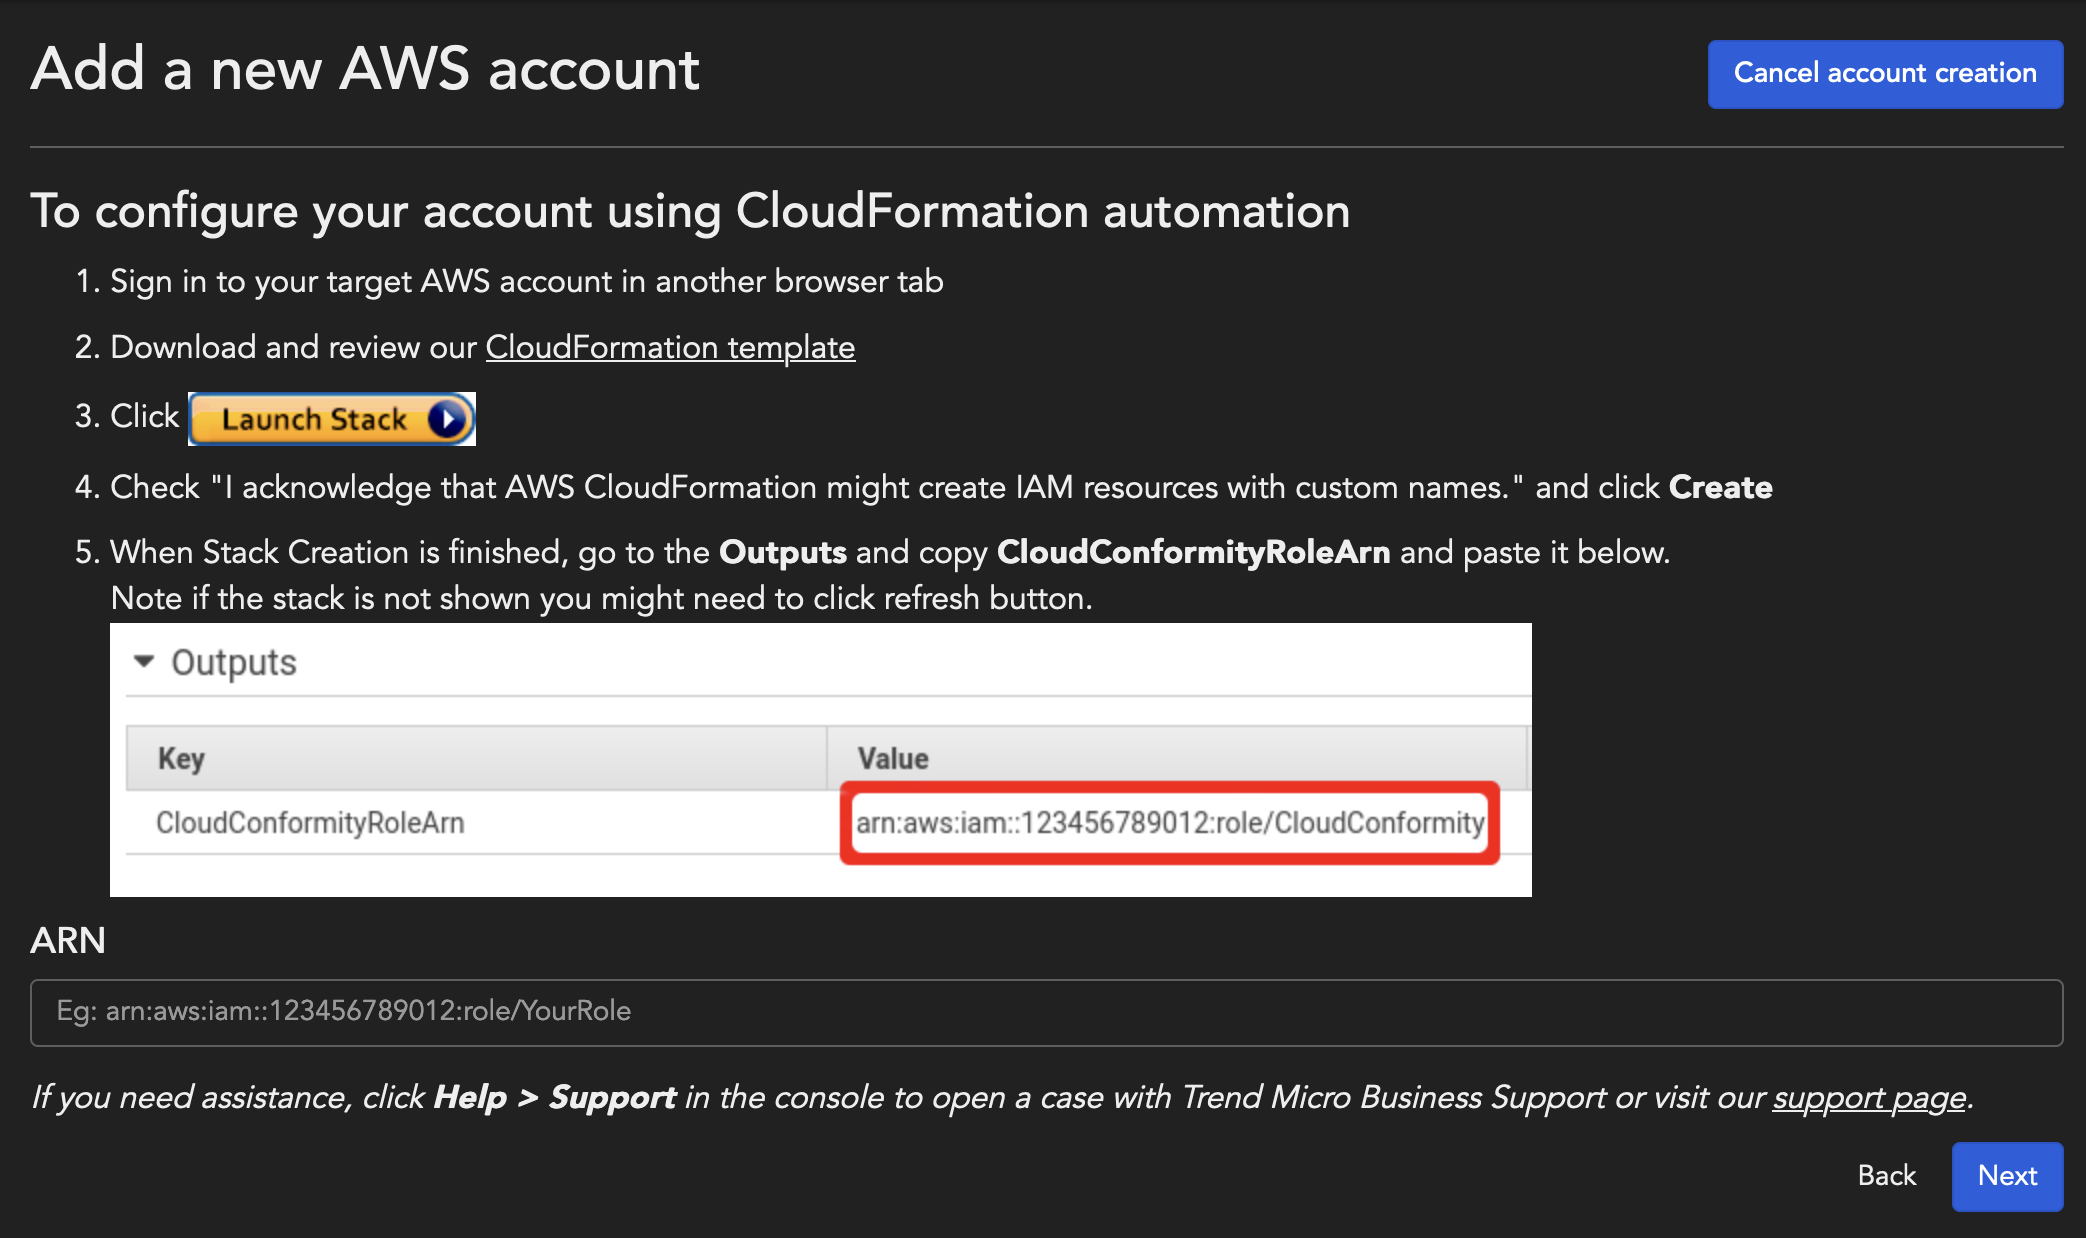Click bold CloudConformityRoleArn text in step 5
This screenshot has width=2086, height=1238.
[1193, 552]
